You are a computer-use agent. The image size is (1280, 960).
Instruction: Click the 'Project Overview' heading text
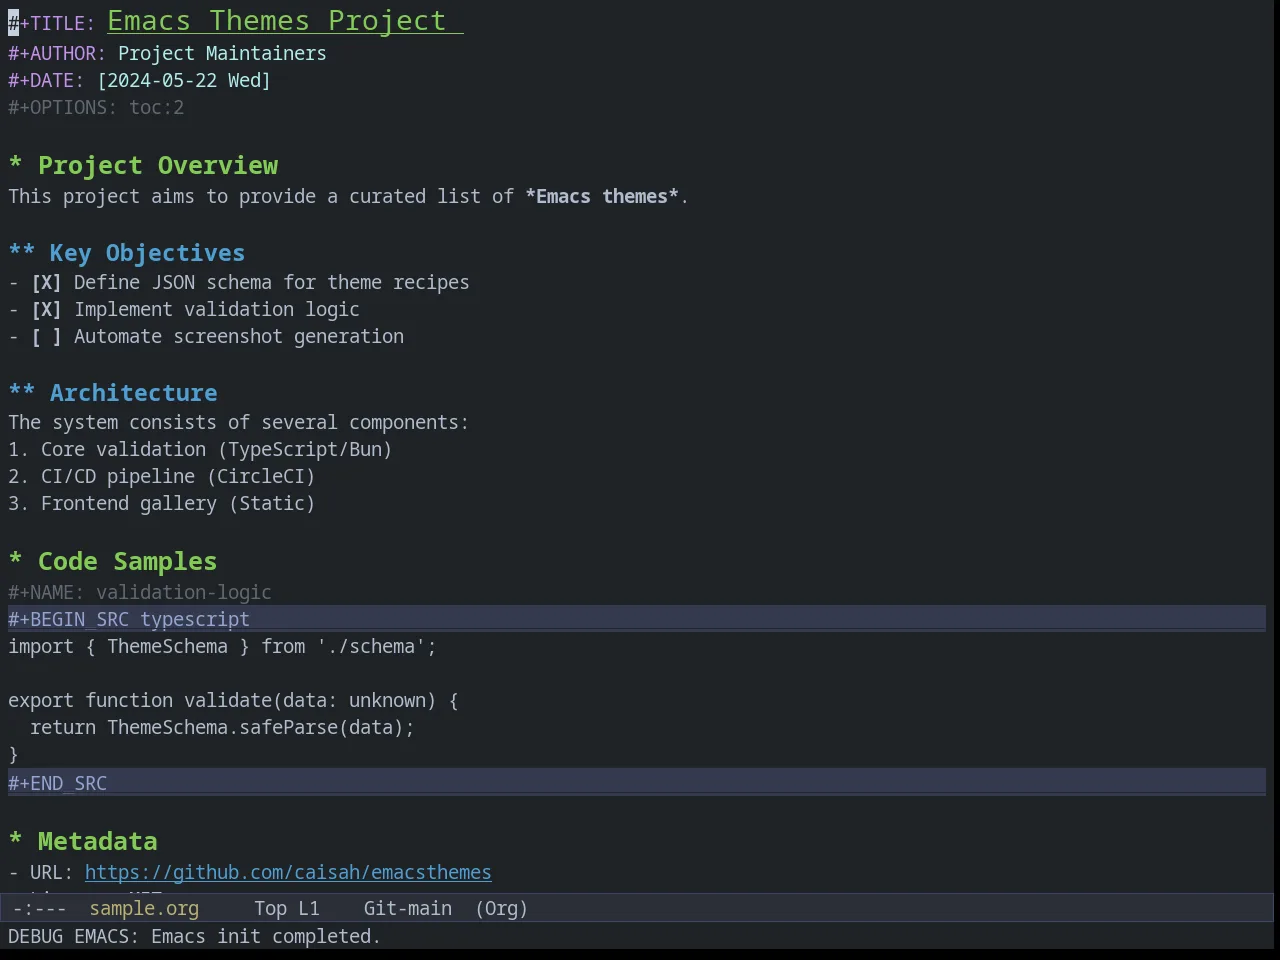158,165
